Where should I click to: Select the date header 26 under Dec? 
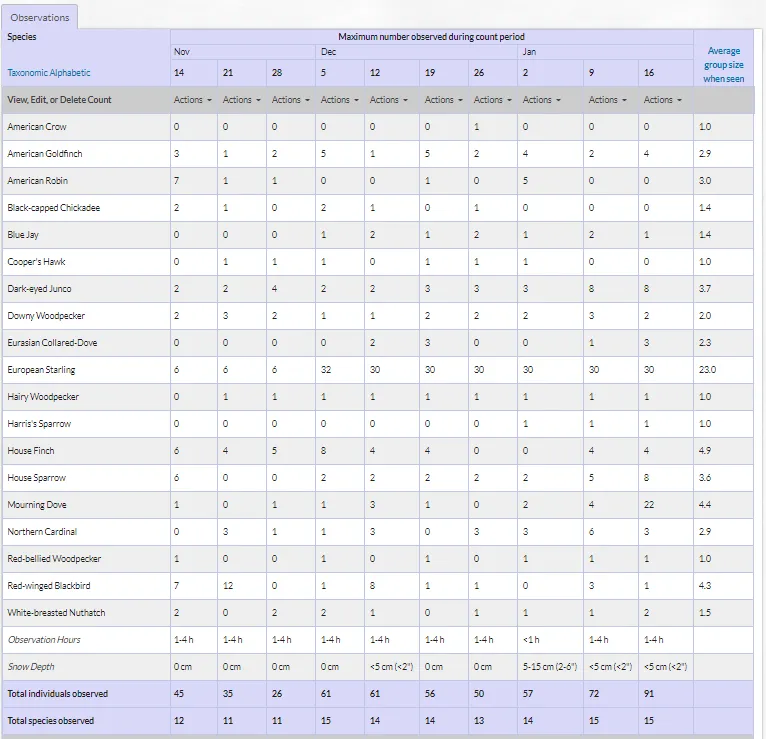[479, 73]
